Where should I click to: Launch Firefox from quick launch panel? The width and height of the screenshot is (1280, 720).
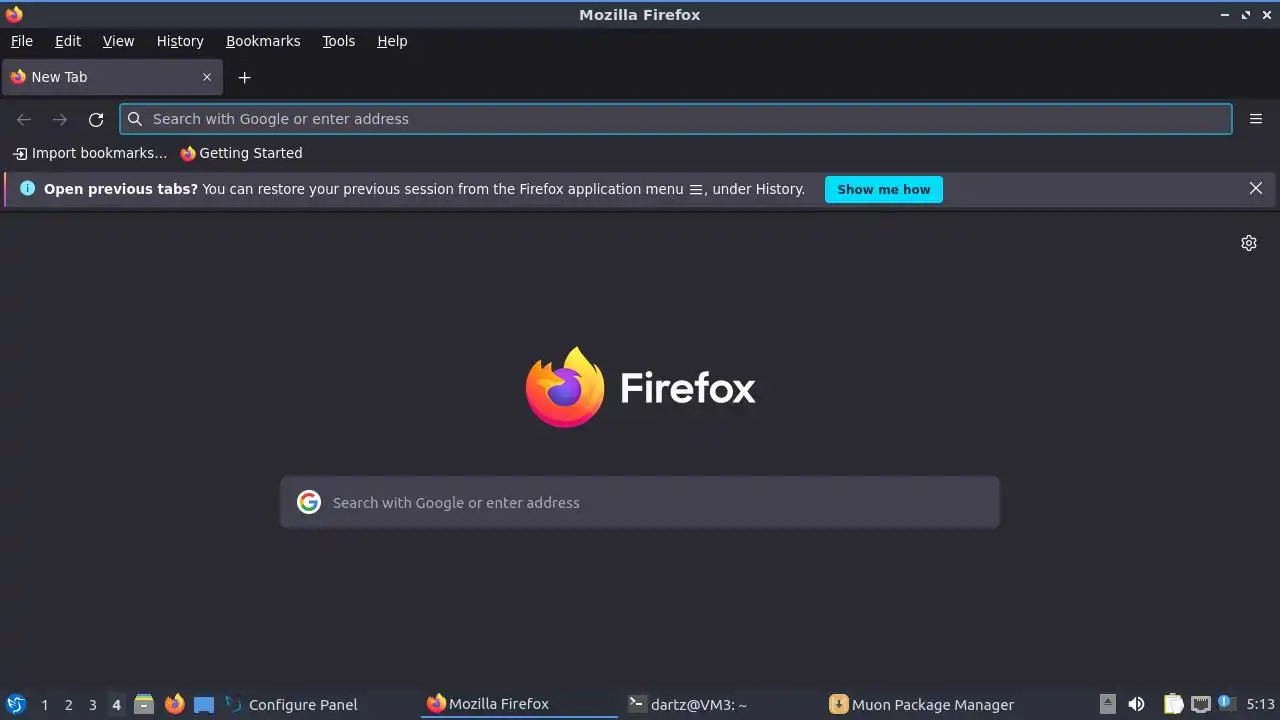(174, 704)
